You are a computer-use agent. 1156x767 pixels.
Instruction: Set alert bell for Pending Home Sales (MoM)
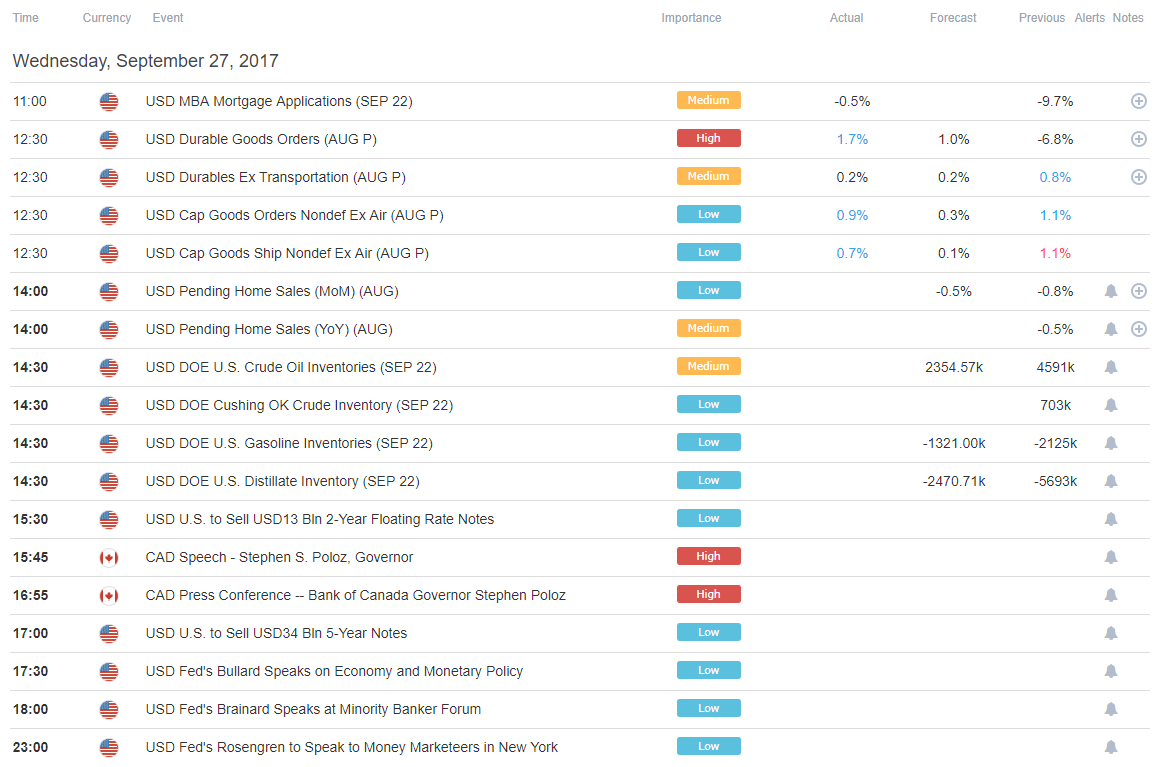(x=1111, y=291)
